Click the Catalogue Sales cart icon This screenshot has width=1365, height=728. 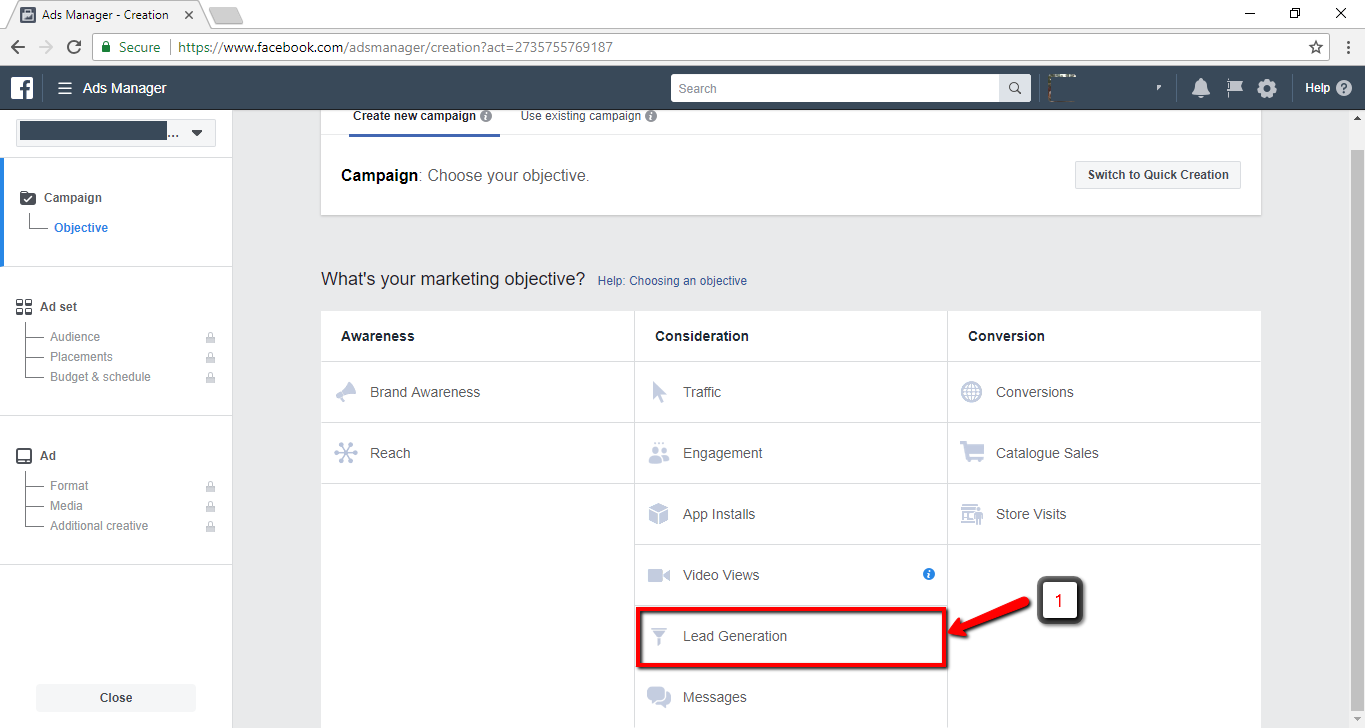coord(972,452)
